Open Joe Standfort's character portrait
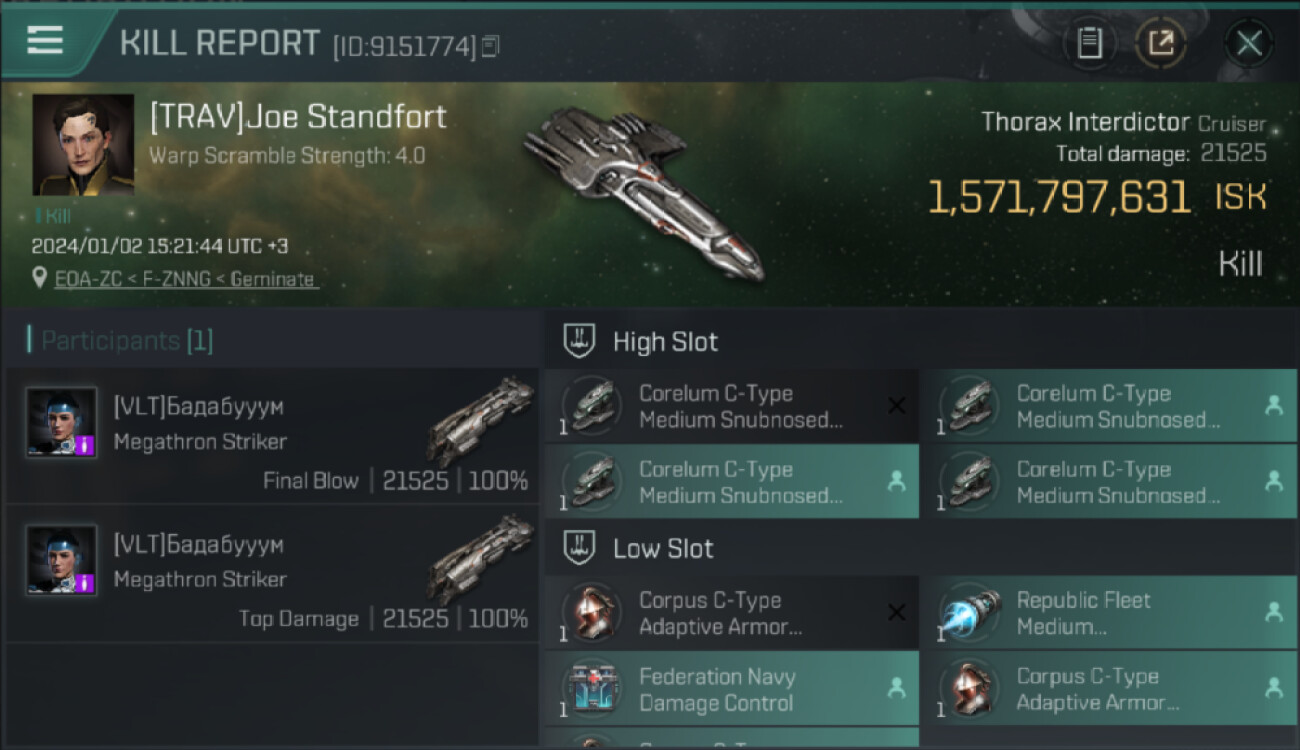This screenshot has width=1300, height=750. coord(83,145)
